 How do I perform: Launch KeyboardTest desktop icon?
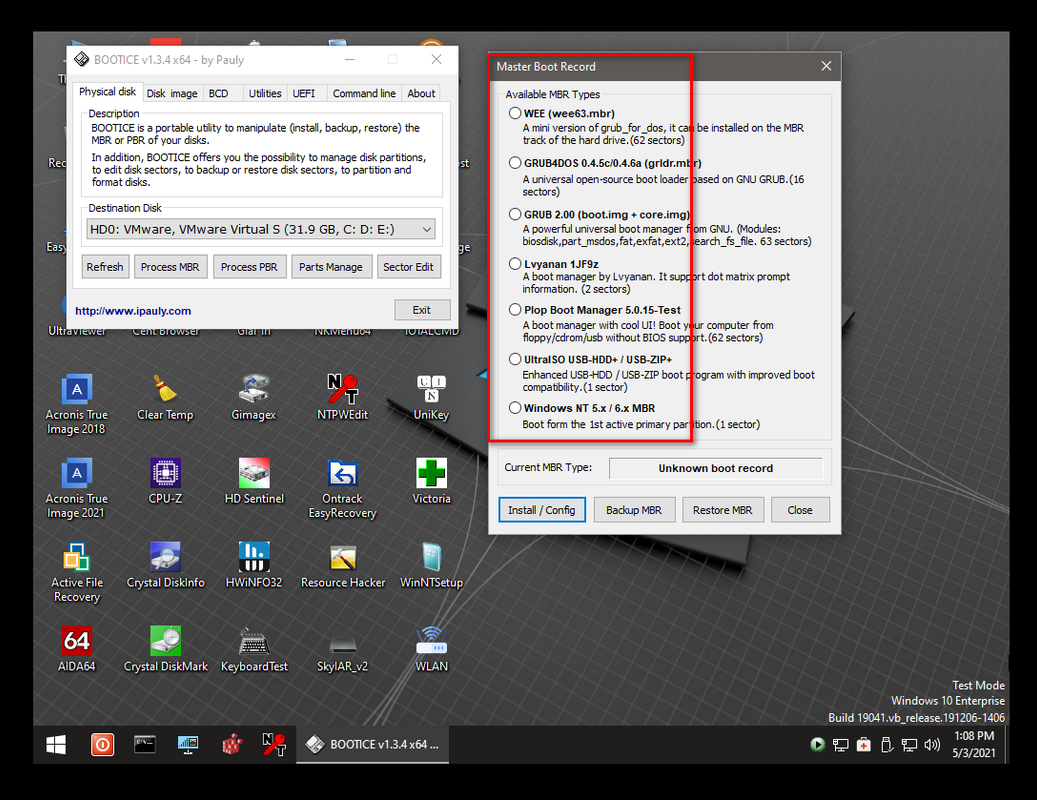254,649
